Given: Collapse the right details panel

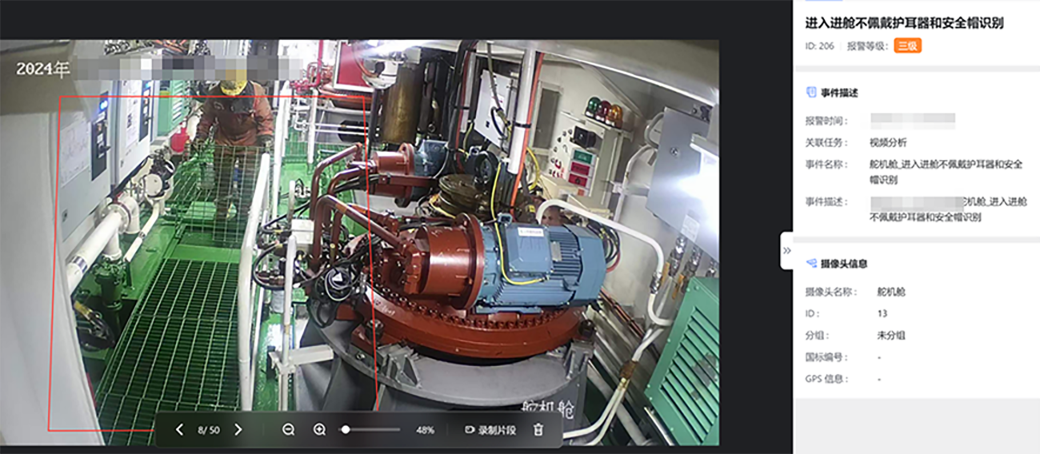Looking at the screenshot, I should pos(787,251).
